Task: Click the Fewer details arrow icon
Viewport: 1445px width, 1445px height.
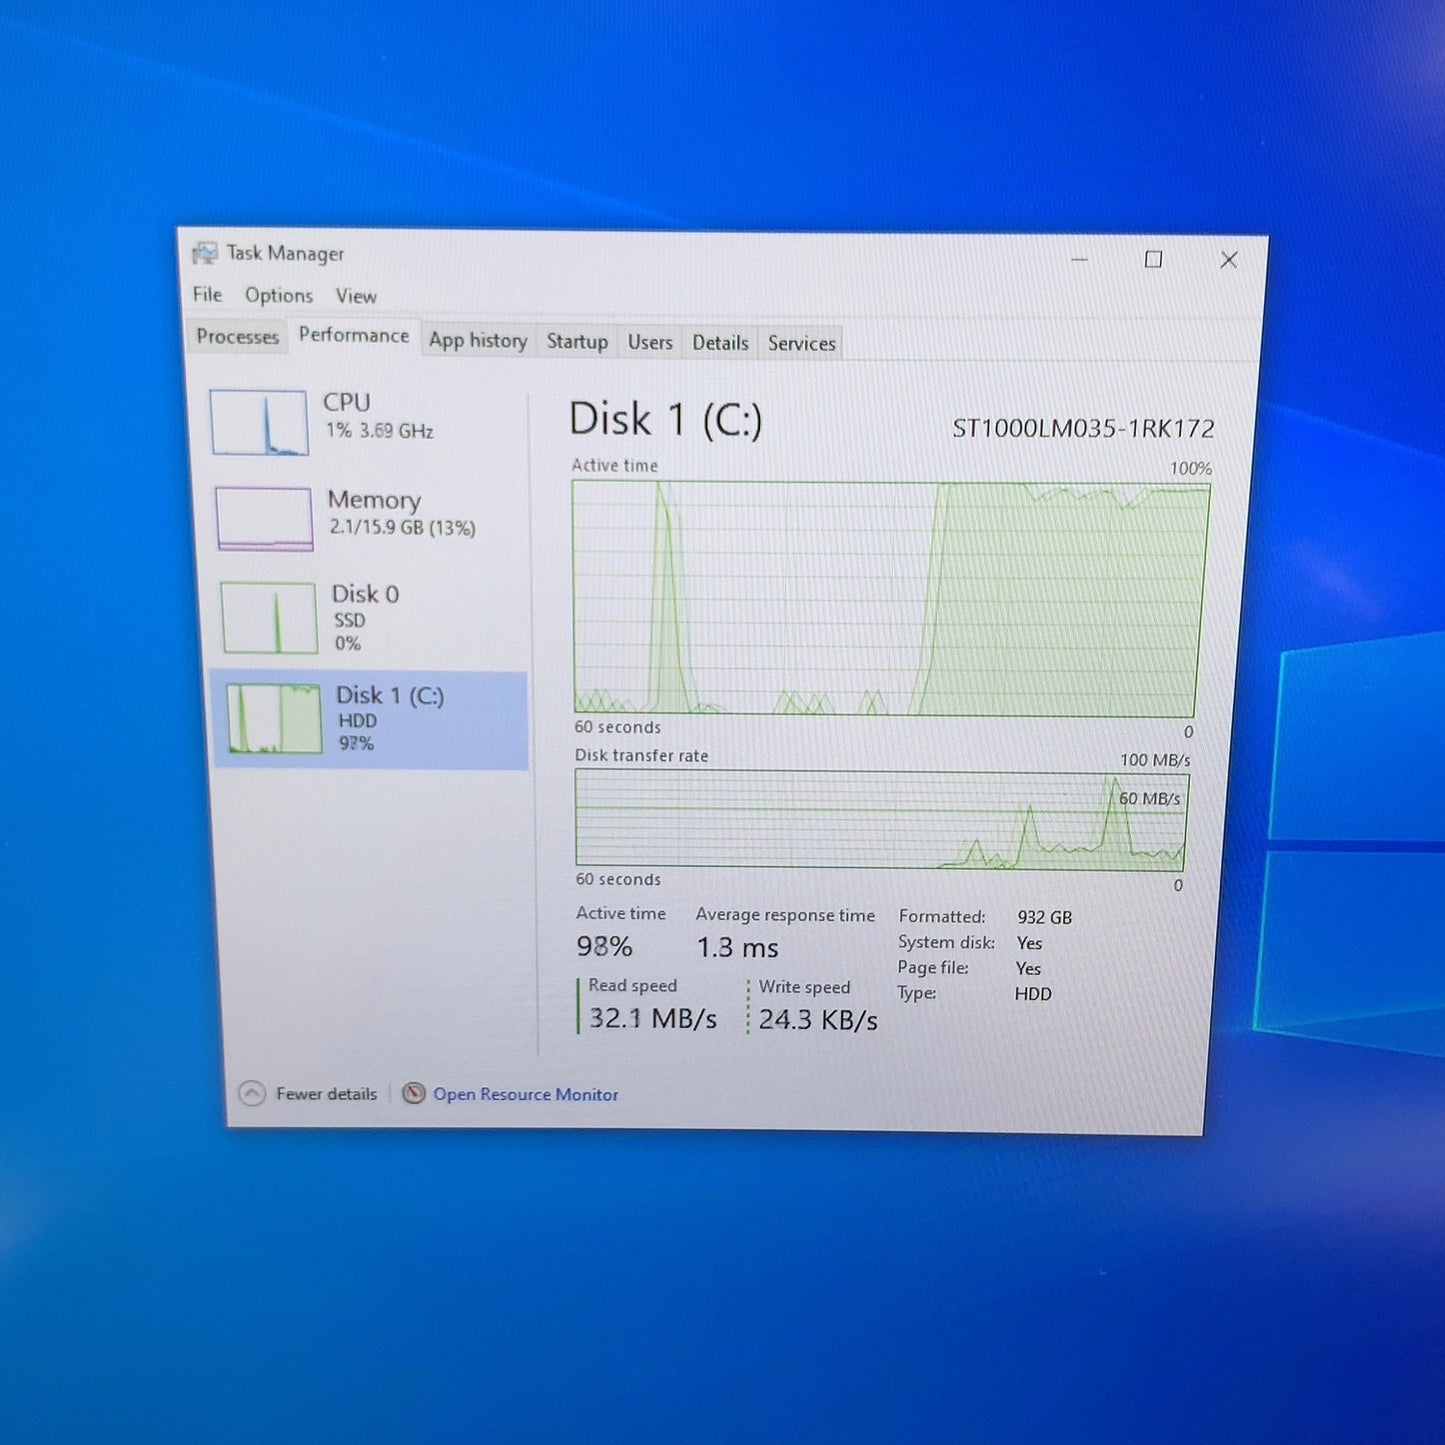Action: [x=252, y=1094]
